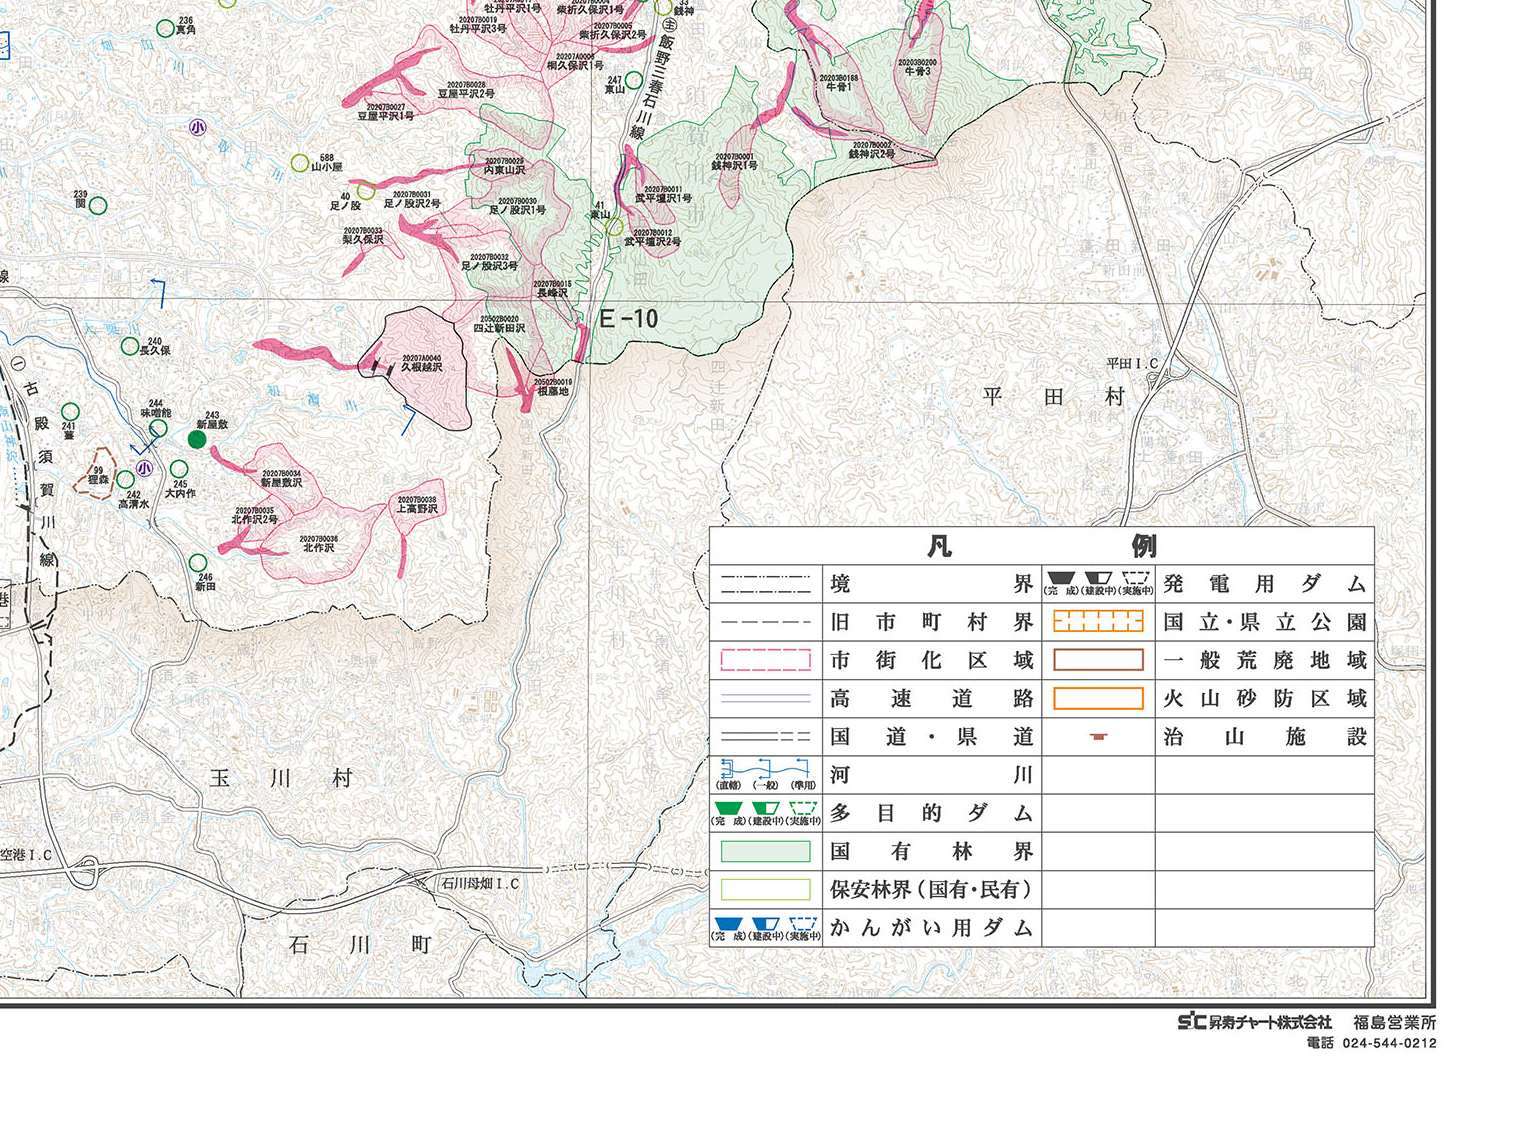Click the green circle marker 246 新田

(x=198, y=563)
